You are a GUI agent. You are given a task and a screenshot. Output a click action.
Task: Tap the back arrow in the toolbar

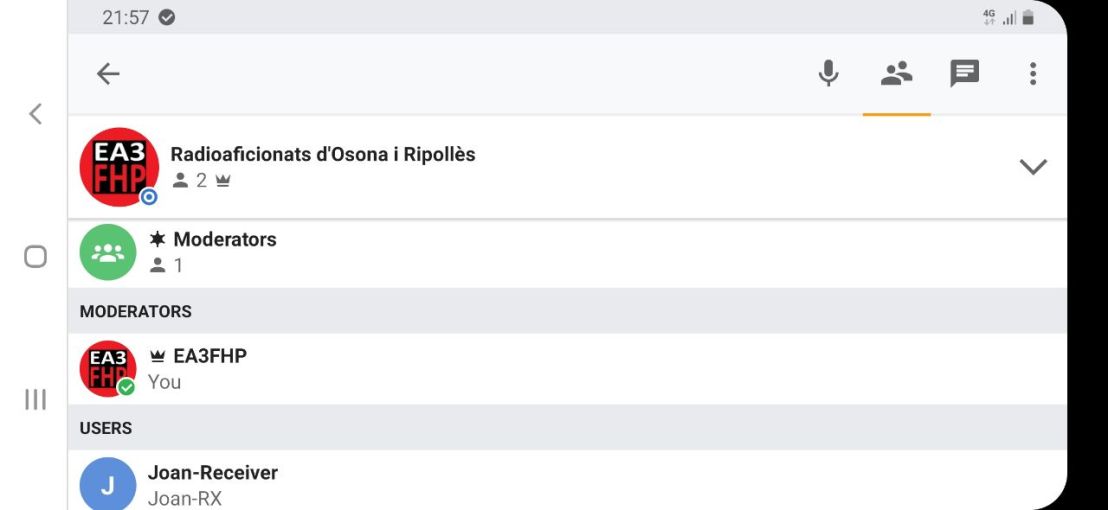(108, 74)
